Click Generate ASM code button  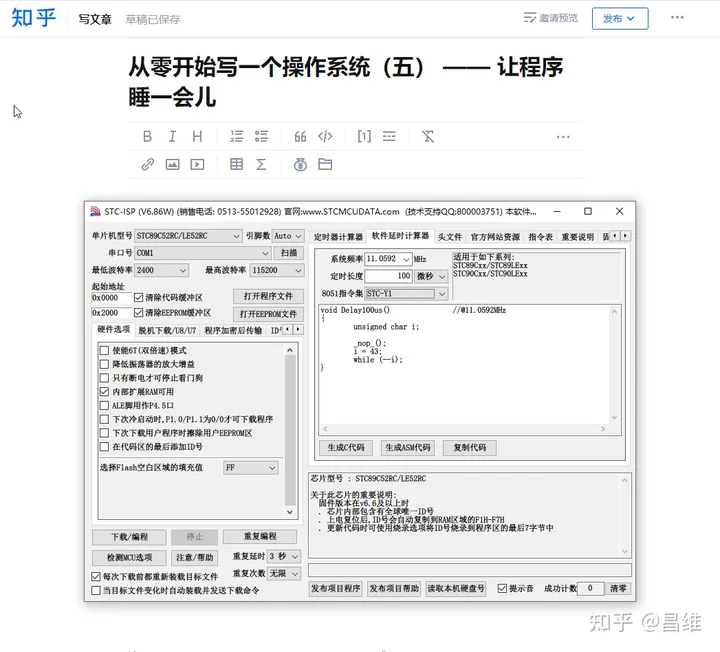408,447
